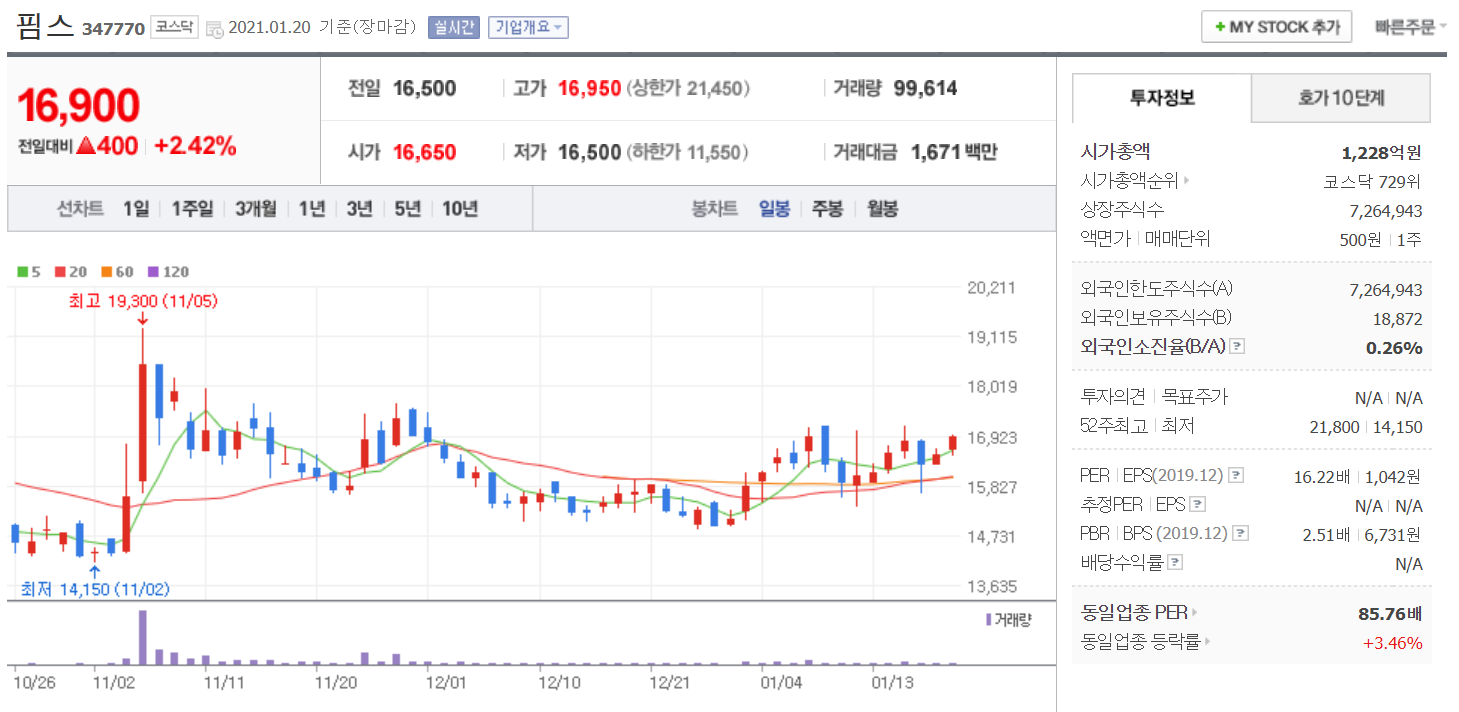Click the 코스닥 market badge

coord(175,27)
